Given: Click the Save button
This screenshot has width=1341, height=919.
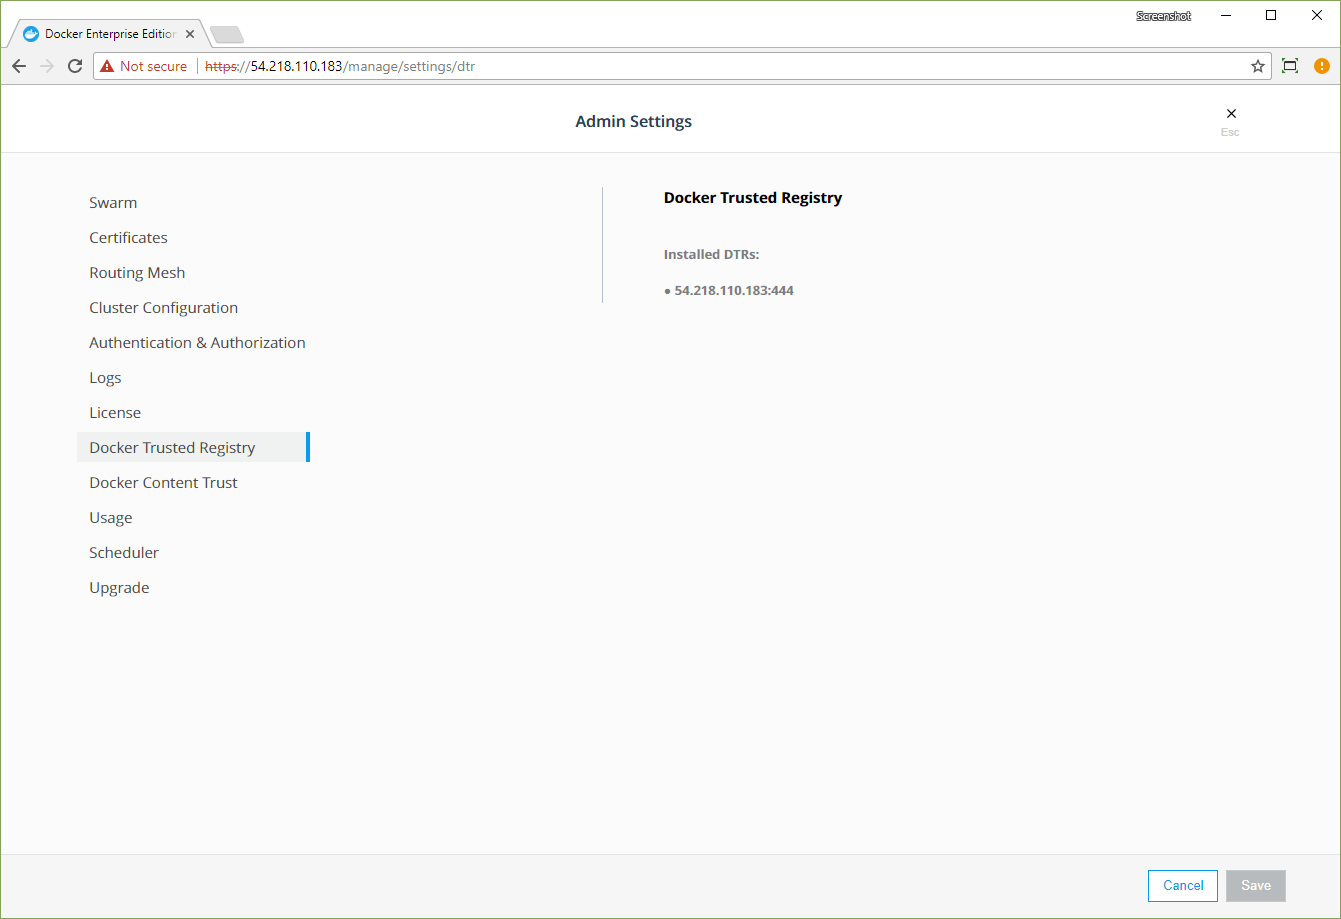Looking at the screenshot, I should 1255,886.
